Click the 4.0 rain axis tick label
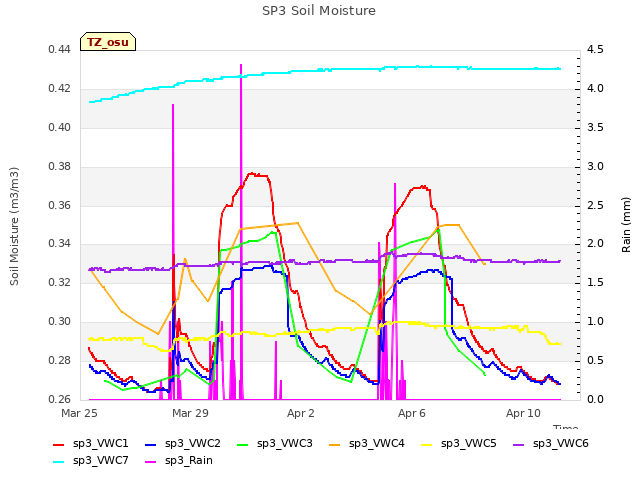Screen dimensions: 640x480 click(x=595, y=89)
